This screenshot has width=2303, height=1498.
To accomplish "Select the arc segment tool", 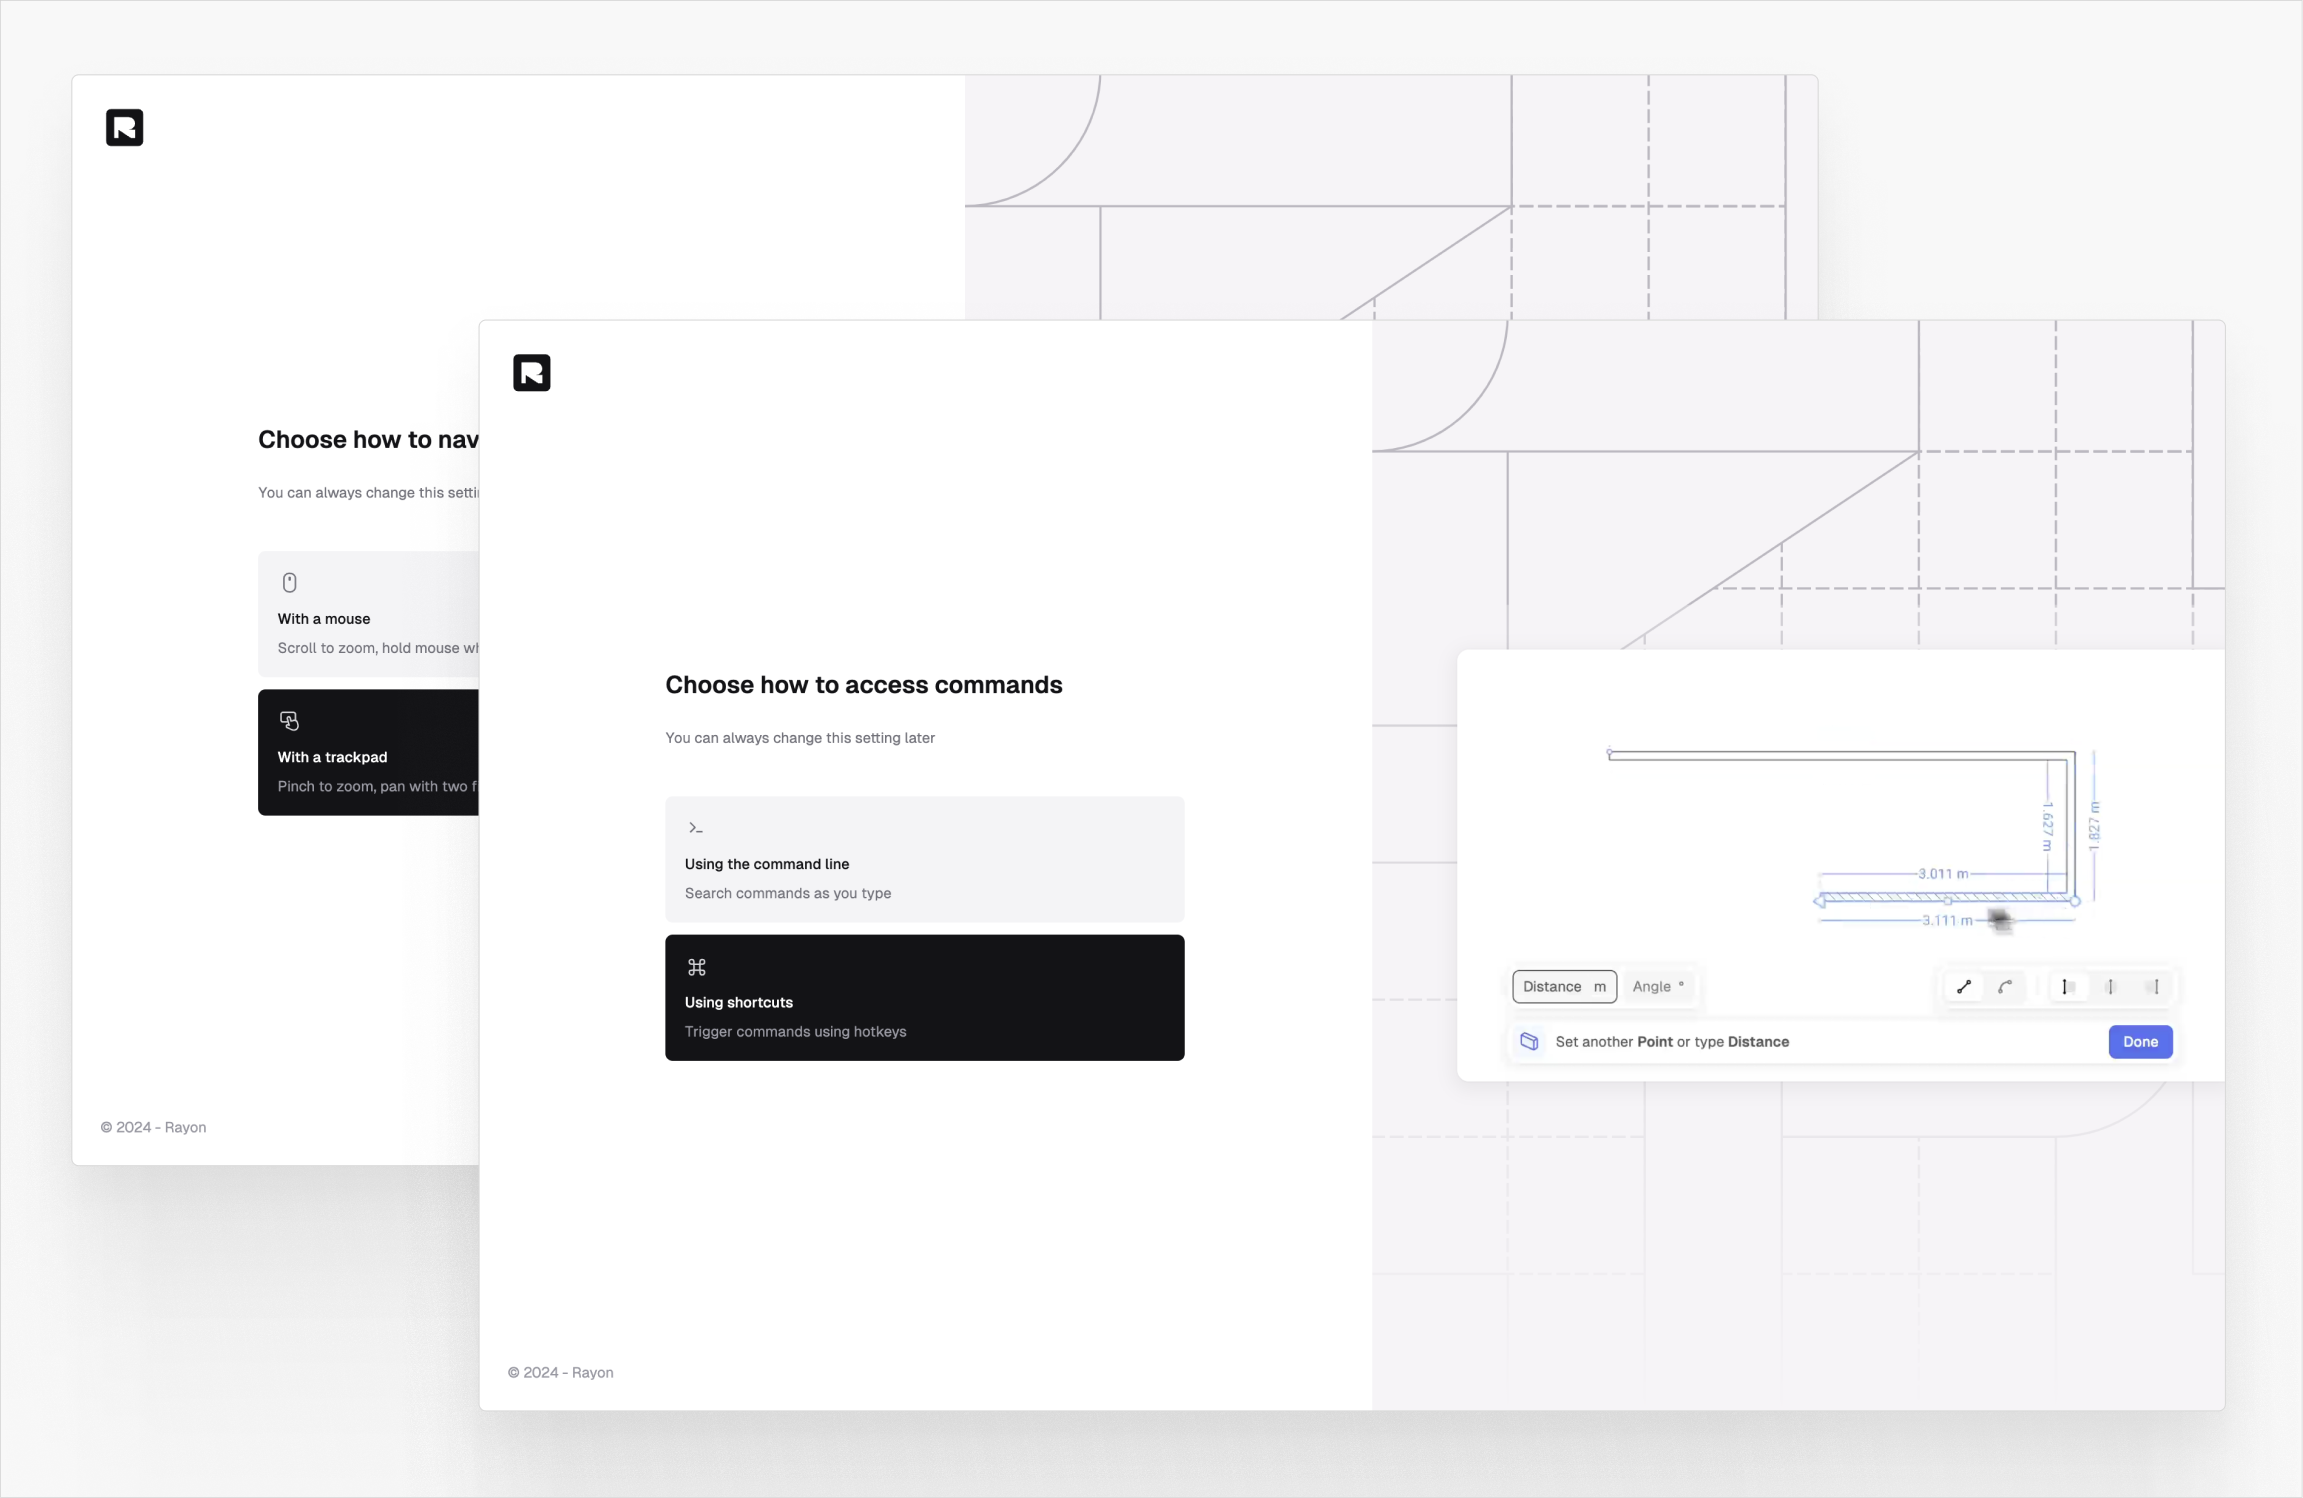I will point(2005,987).
